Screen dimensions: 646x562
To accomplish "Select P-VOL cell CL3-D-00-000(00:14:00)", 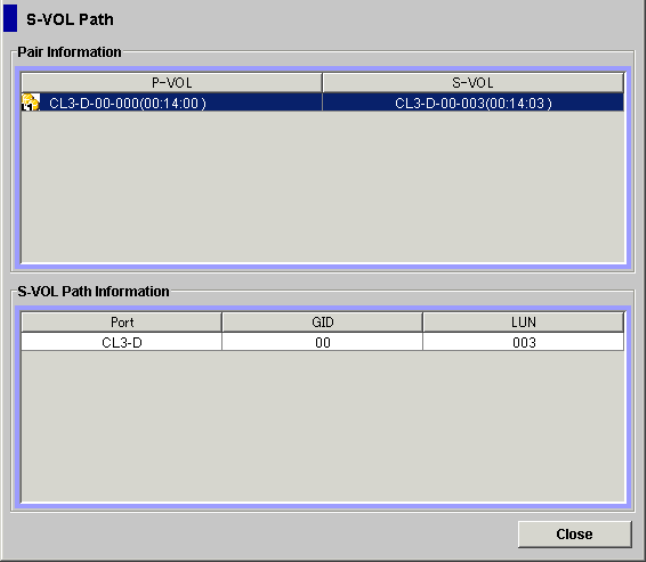I will point(172,103).
